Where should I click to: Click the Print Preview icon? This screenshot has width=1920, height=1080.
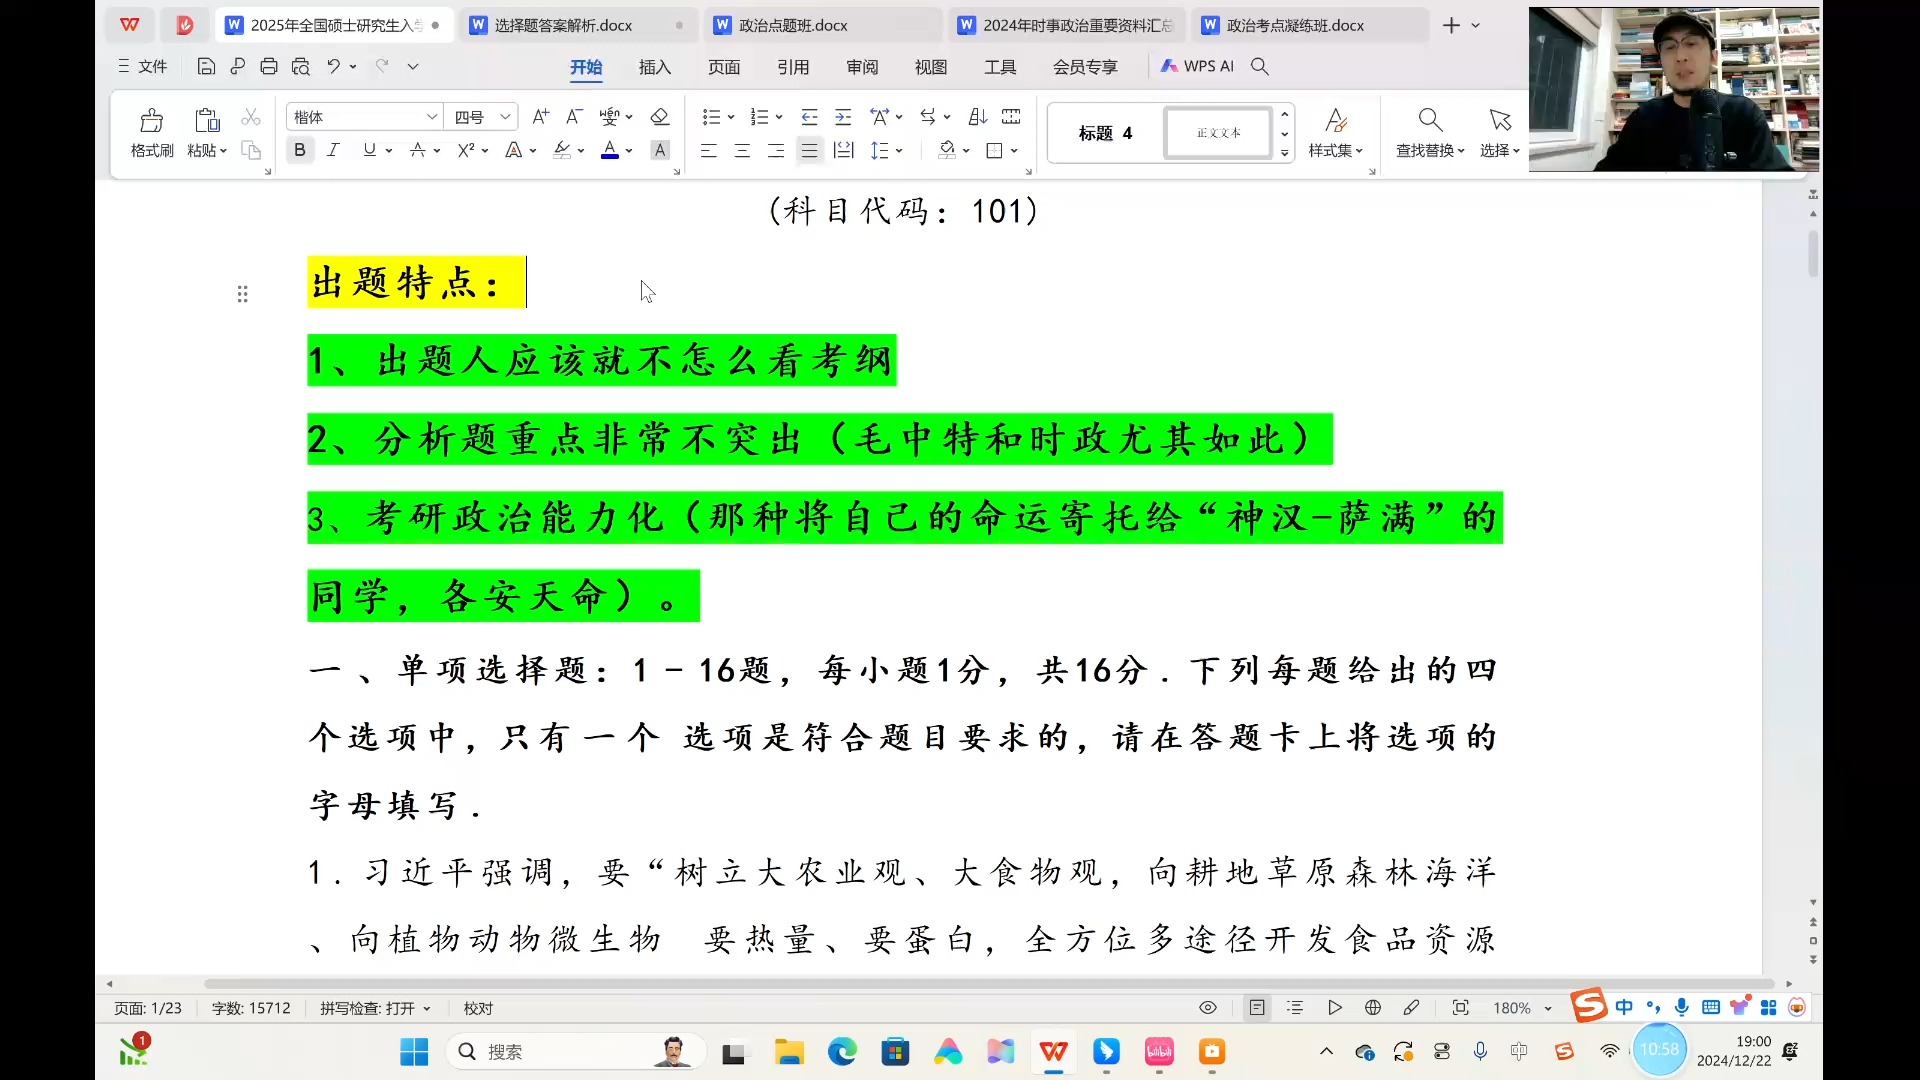300,66
